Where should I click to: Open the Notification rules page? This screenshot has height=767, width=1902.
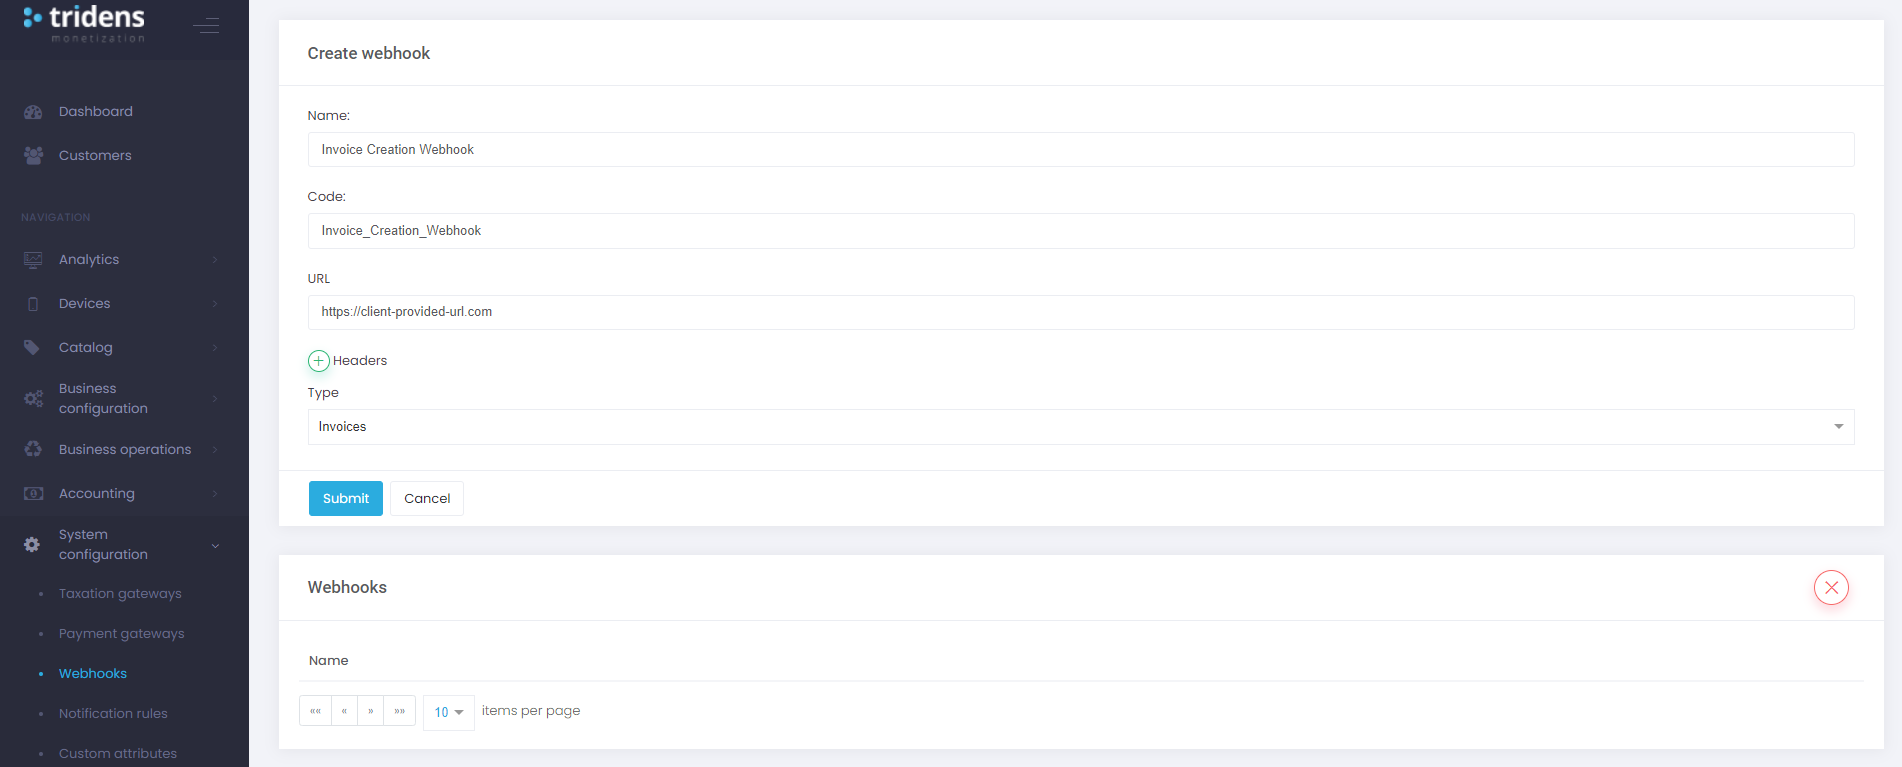[x=113, y=713]
